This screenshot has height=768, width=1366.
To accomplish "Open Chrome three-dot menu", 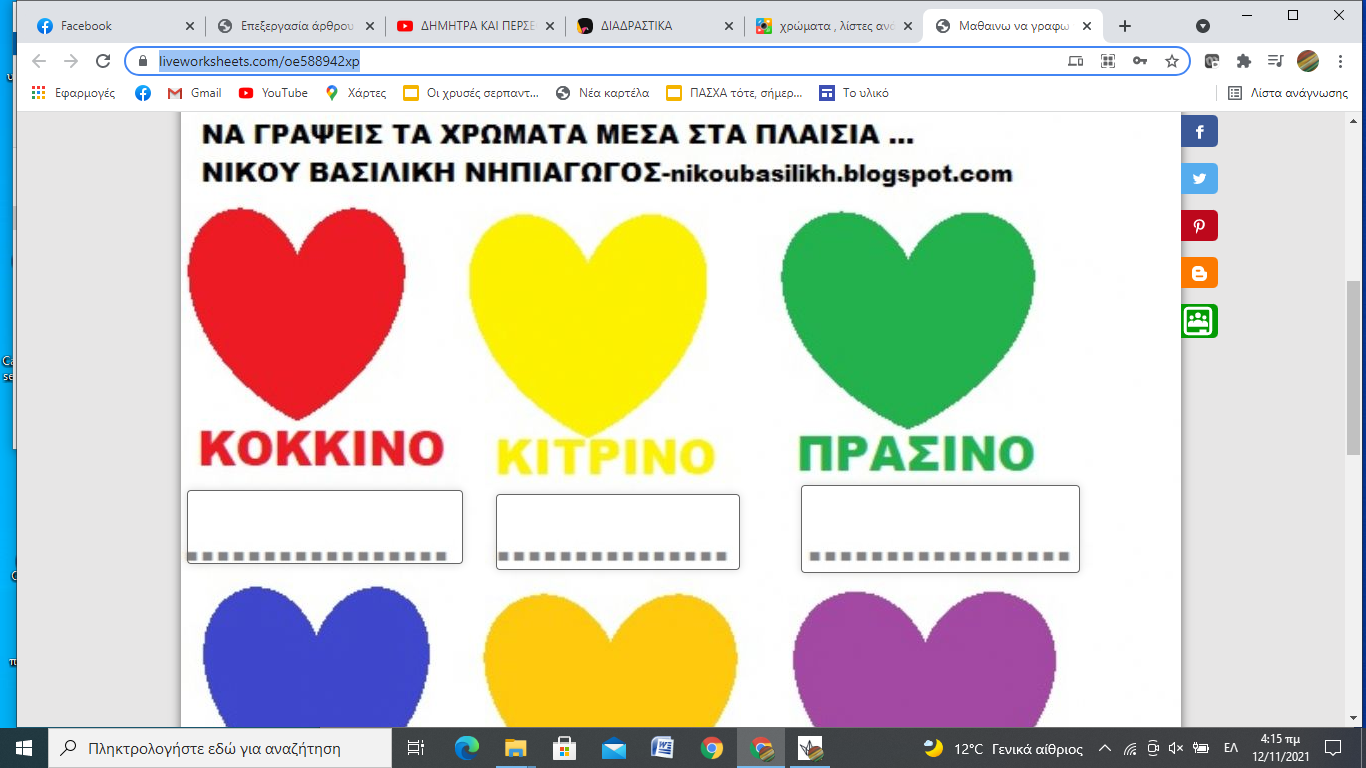I will pyautogui.click(x=1340, y=61).
